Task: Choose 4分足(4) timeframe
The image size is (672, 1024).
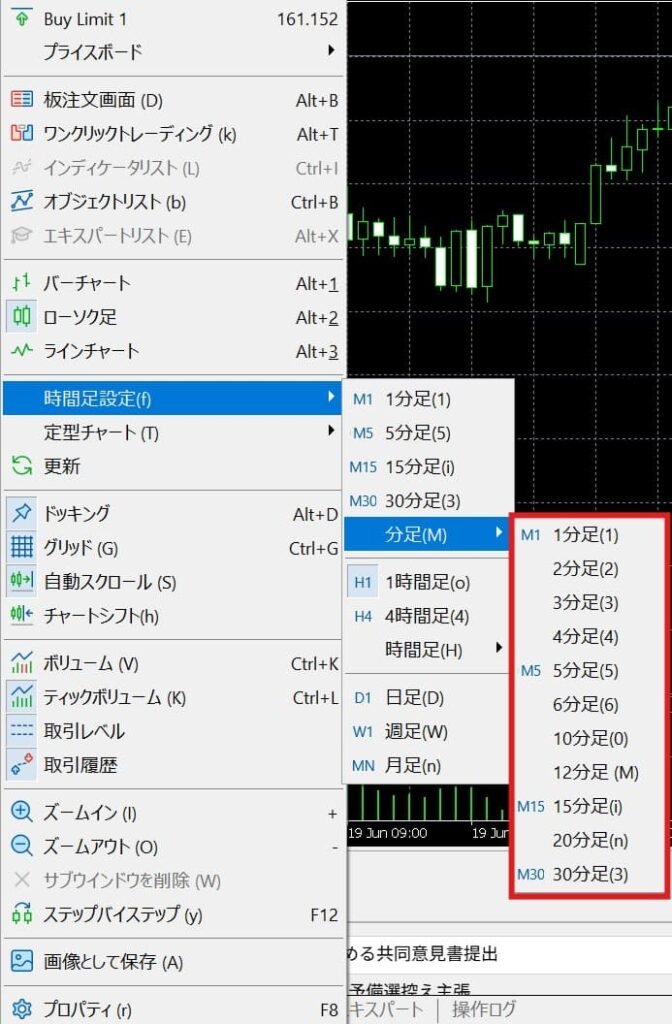Action: [589, 637]
